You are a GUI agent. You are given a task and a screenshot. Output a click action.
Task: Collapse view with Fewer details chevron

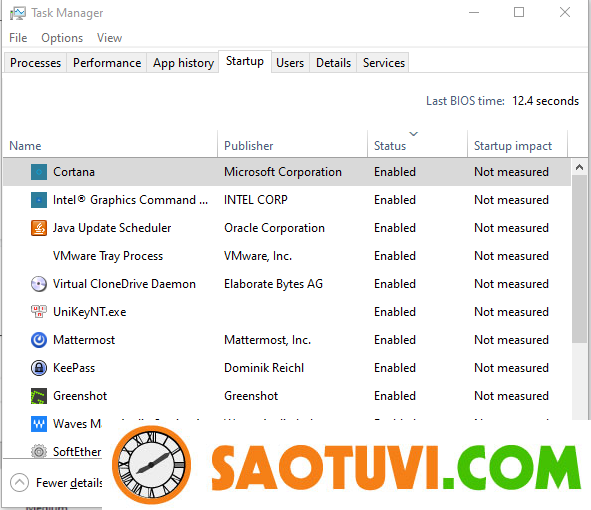pyautogui.click(x=20, y=482)
